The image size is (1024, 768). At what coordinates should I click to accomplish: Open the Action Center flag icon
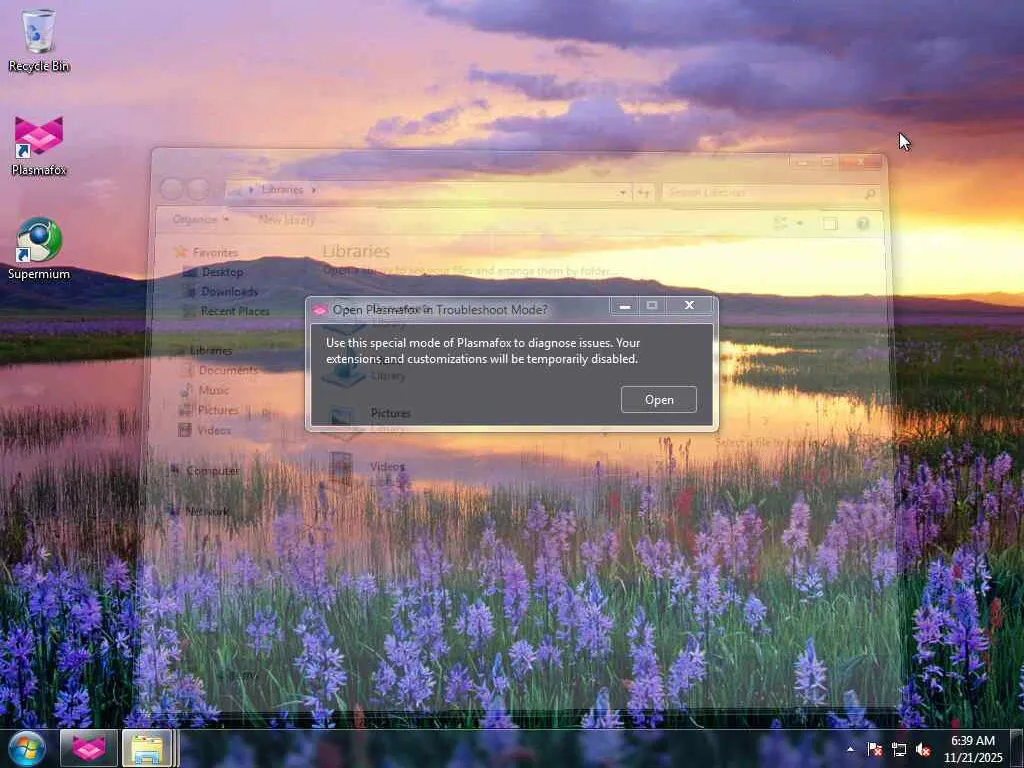(874, 749)
